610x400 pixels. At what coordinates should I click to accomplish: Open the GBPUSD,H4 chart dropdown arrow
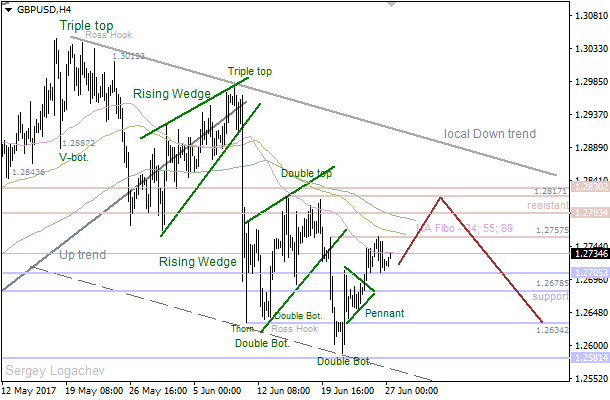click(x=9, y=8)
